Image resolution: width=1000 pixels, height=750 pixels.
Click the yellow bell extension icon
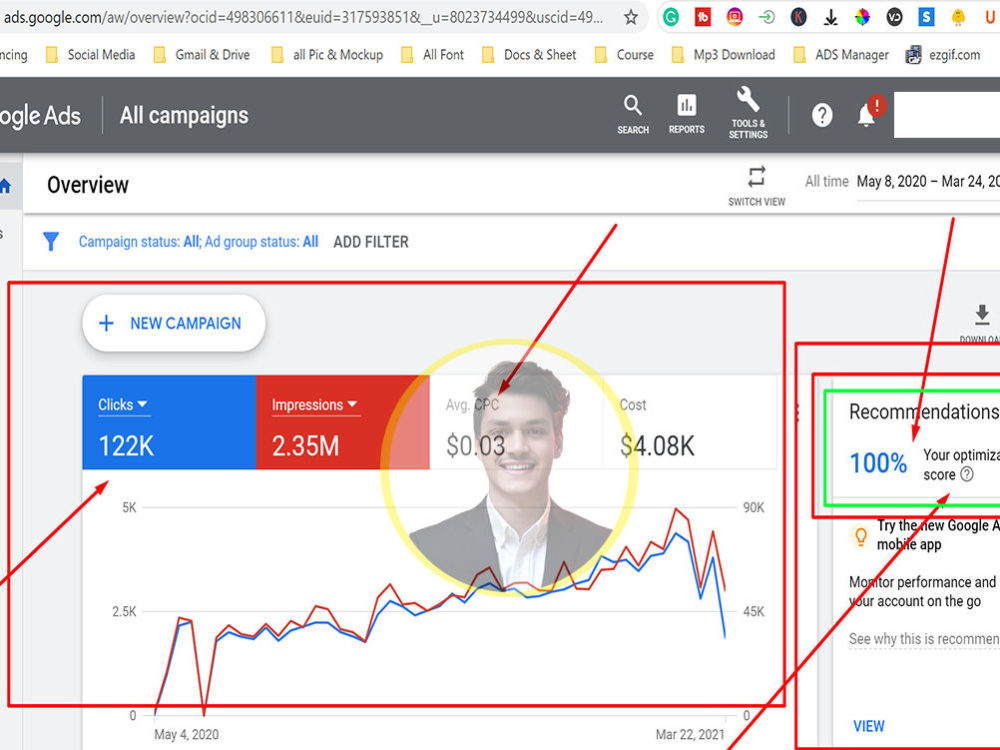click(958, 17)
